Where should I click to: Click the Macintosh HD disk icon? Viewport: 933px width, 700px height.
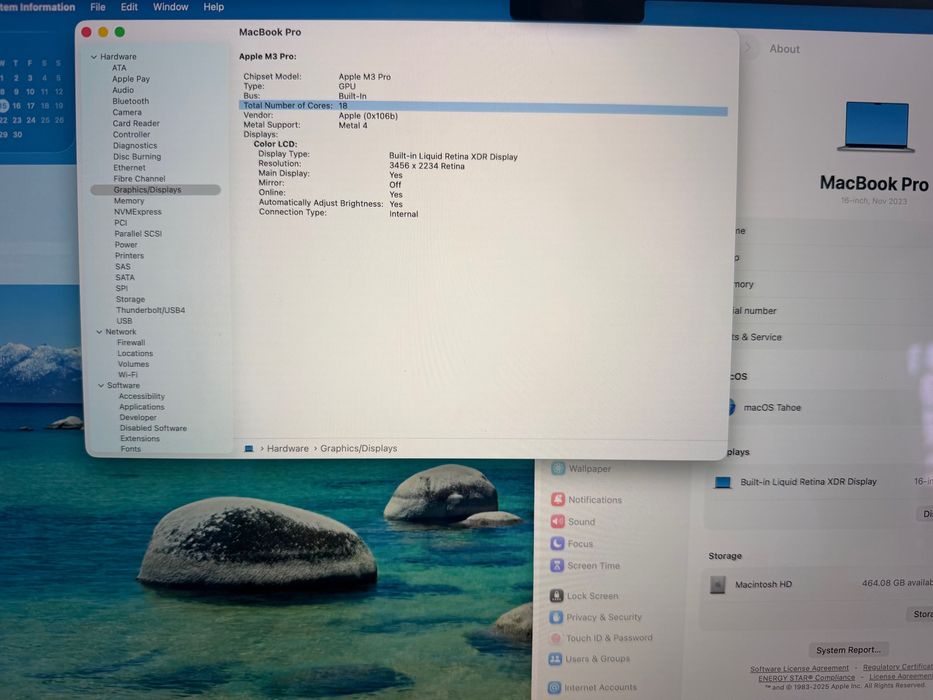point(718,585)
